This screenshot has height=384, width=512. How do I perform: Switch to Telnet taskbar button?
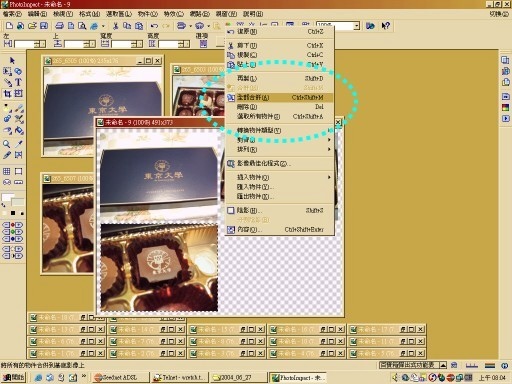click(x=179, y=377)
